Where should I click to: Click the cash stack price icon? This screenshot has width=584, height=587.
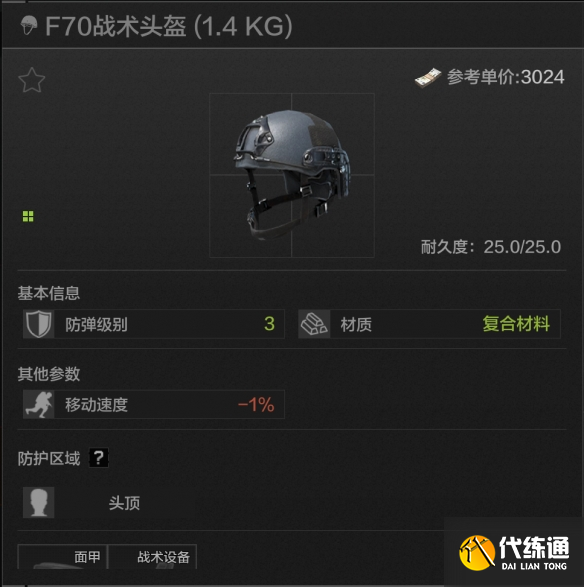[x=428, y=78]
